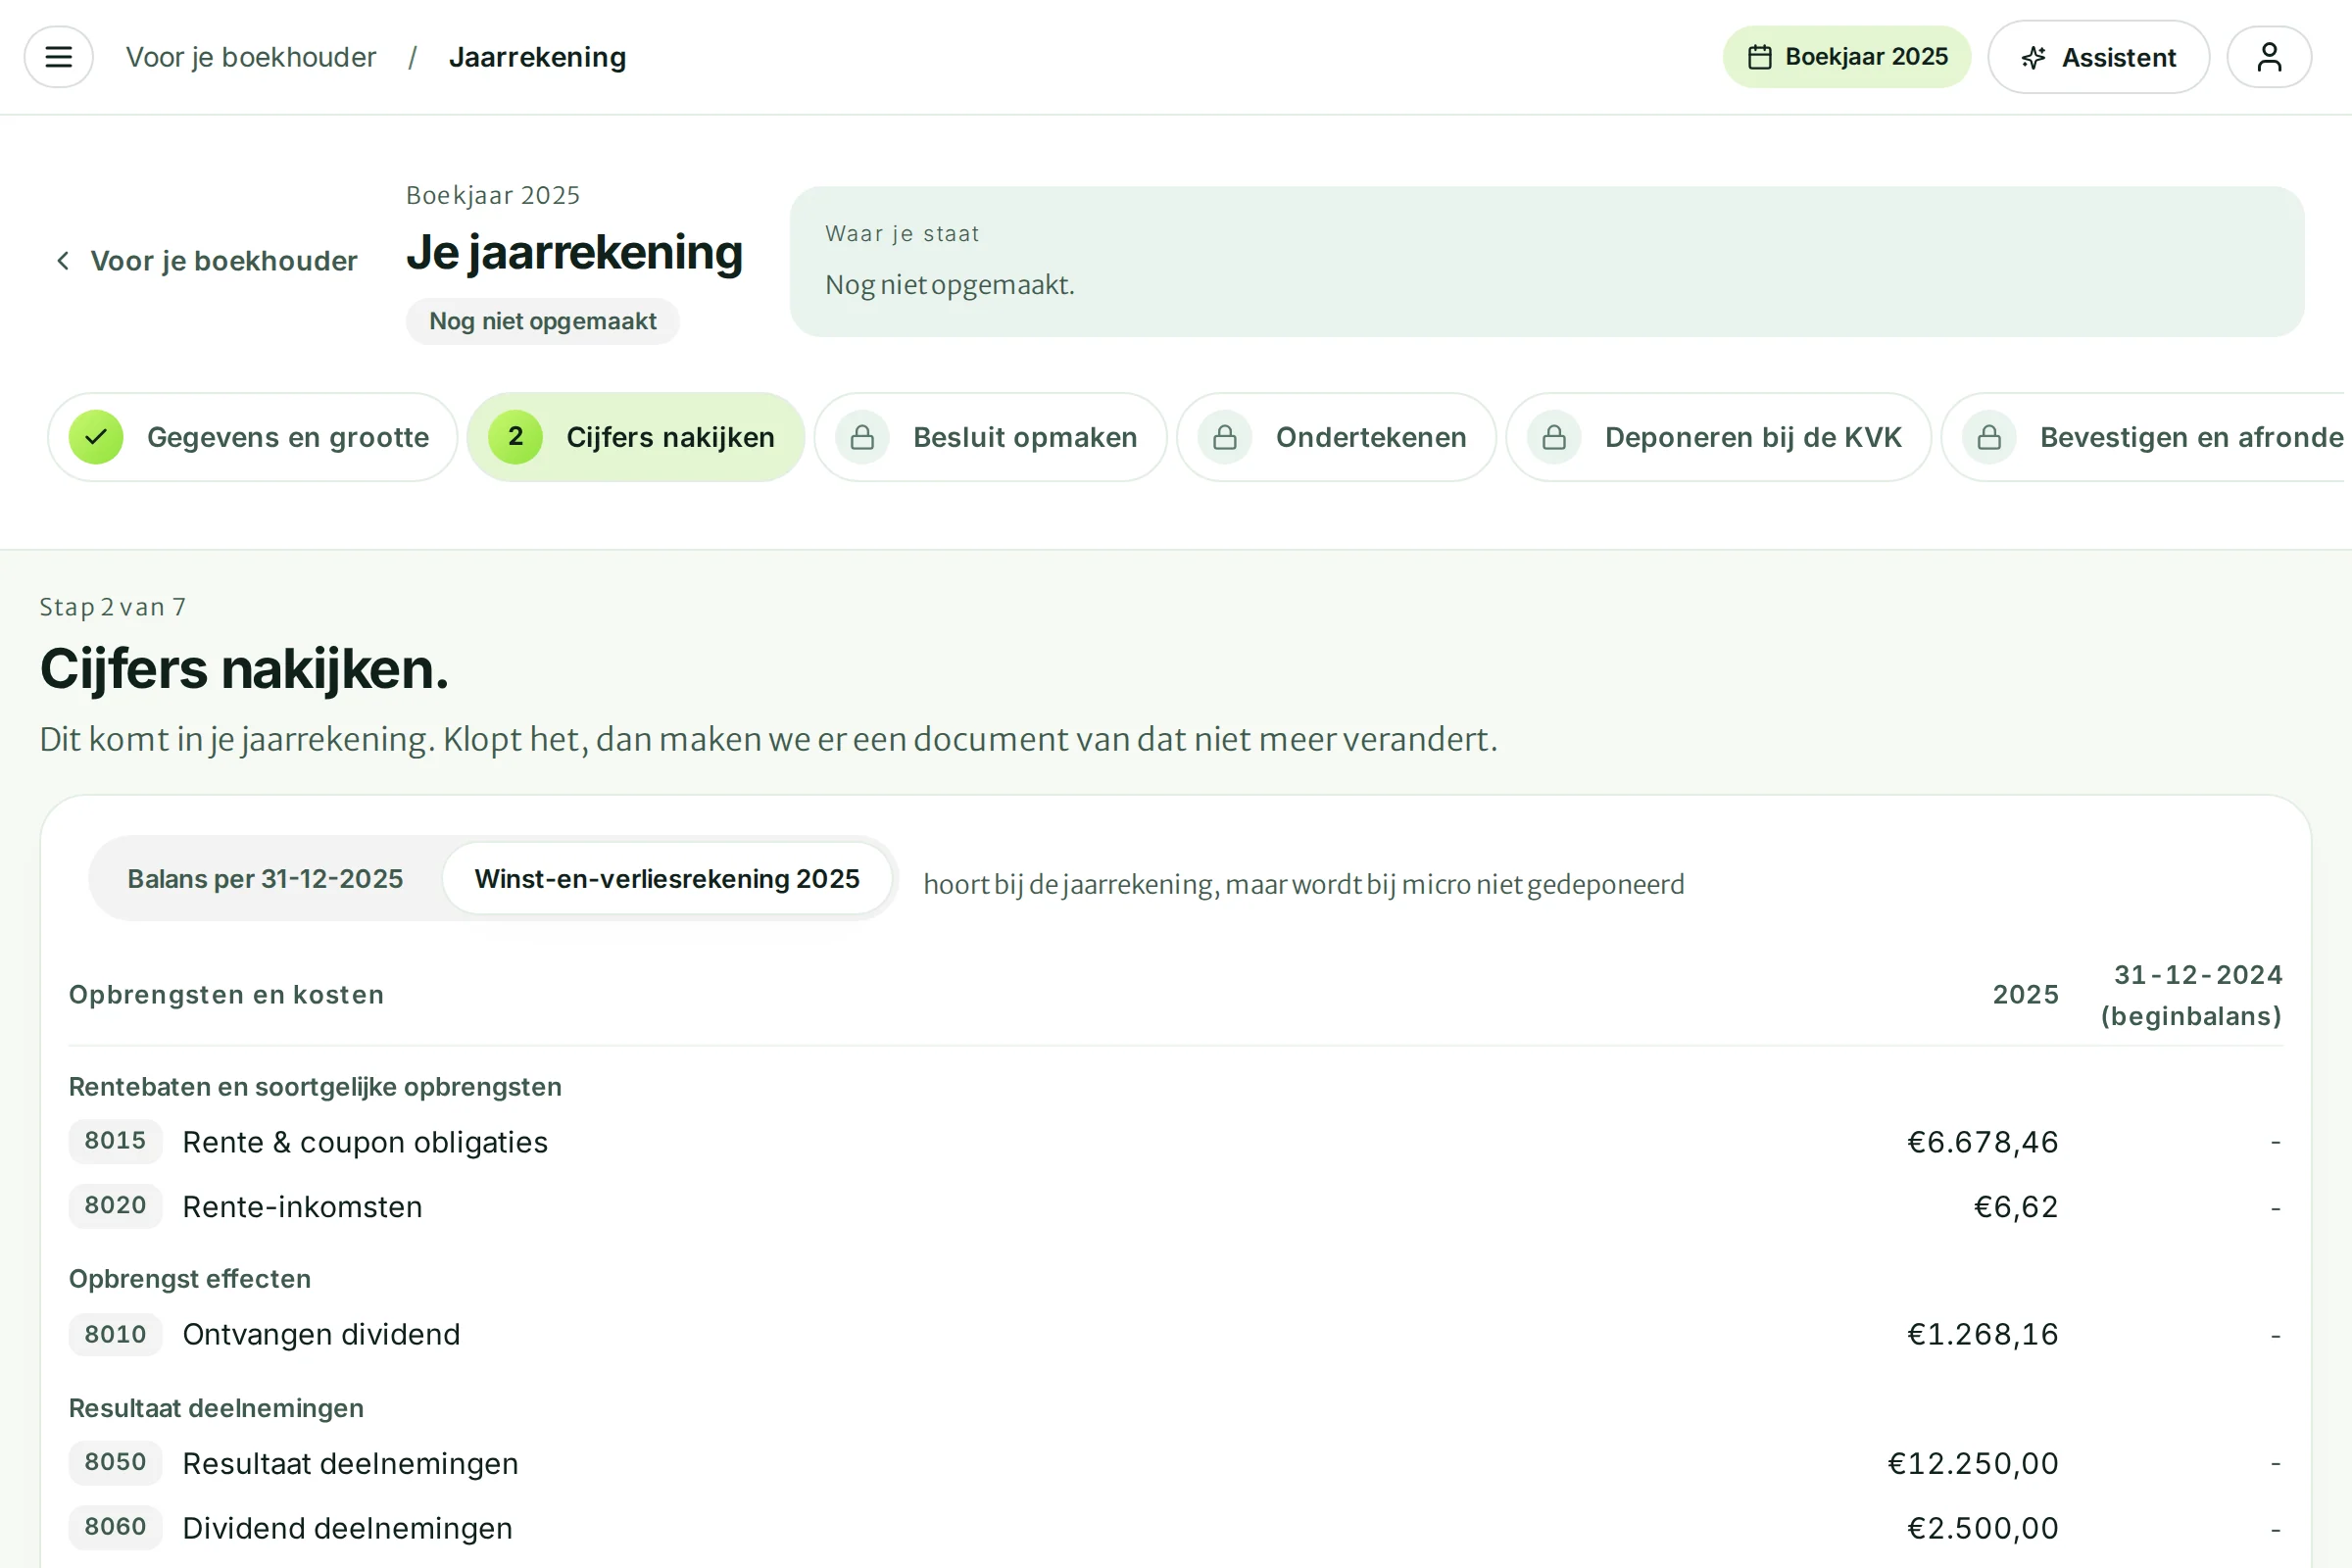This screenshot has width=2352, height=1568.
Task: Click the calendar icon in Boekjaar 2025
Action: (1760, 57)
